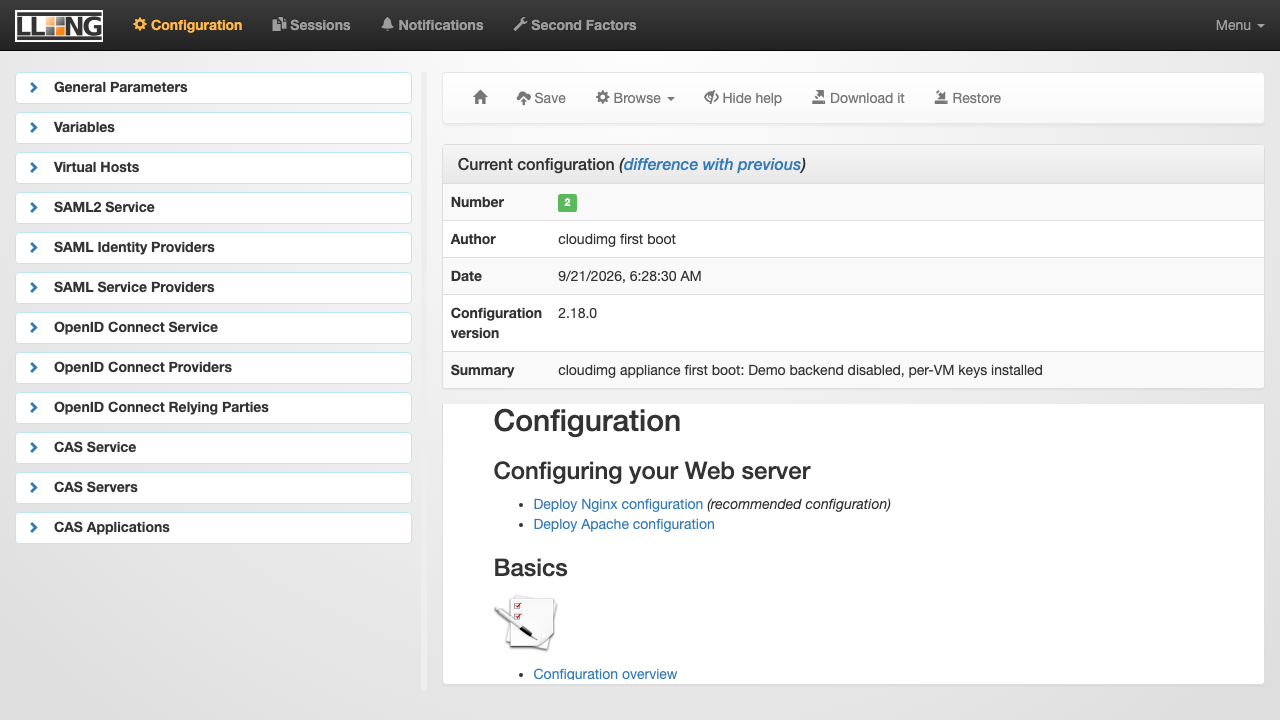
Task: Select the General Parameters tree label
Action: click(x=120, y=87)
